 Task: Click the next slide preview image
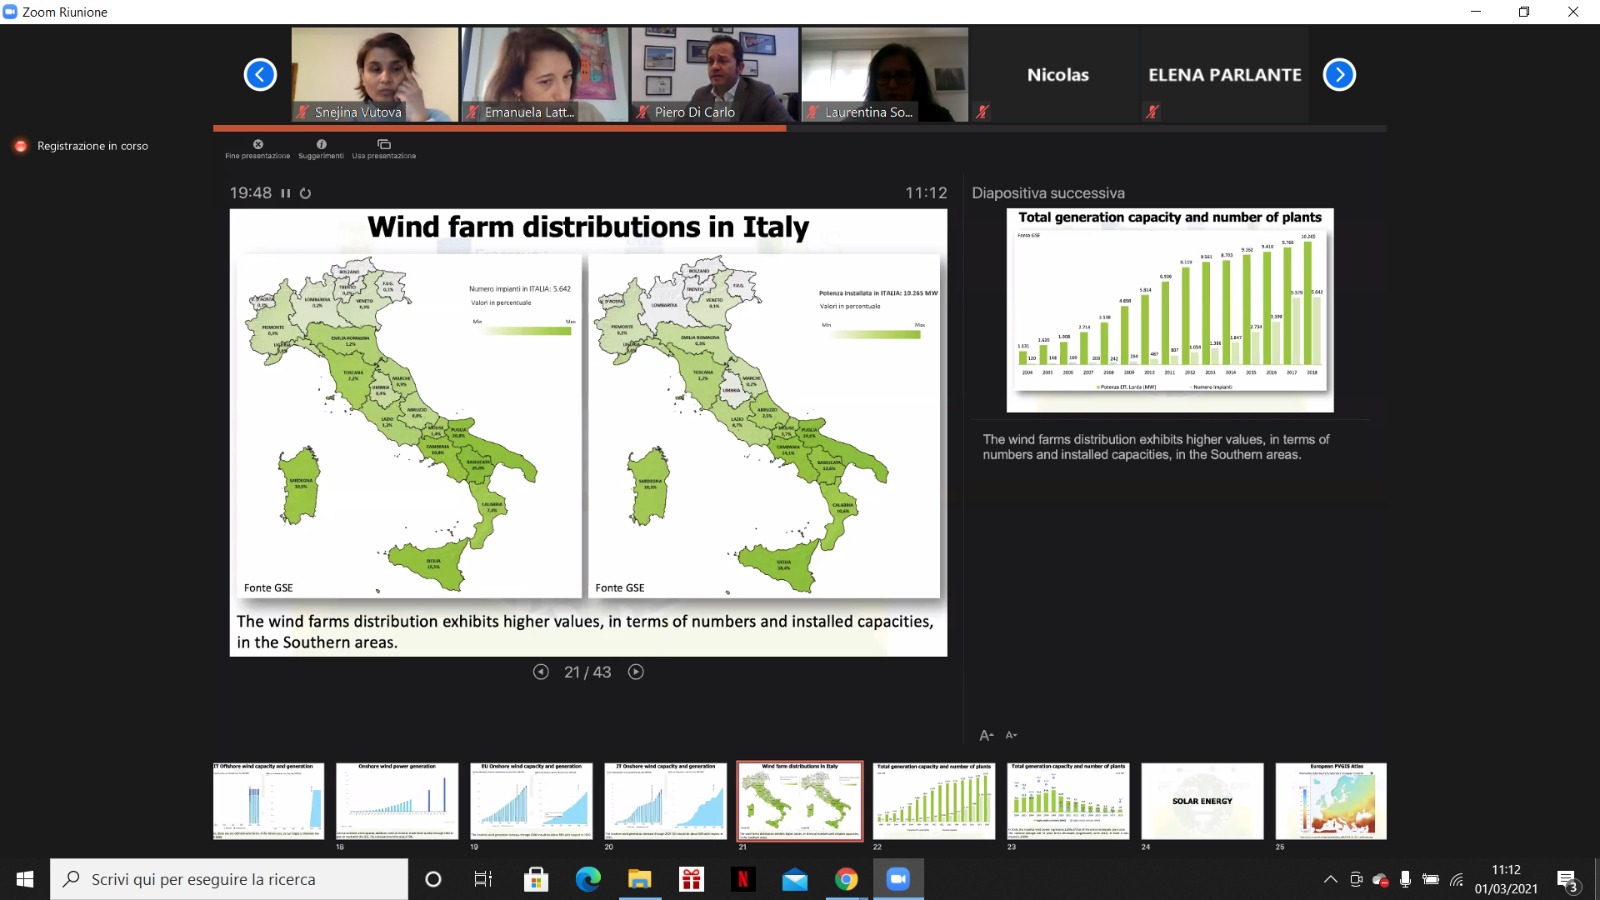(1170, 310)
